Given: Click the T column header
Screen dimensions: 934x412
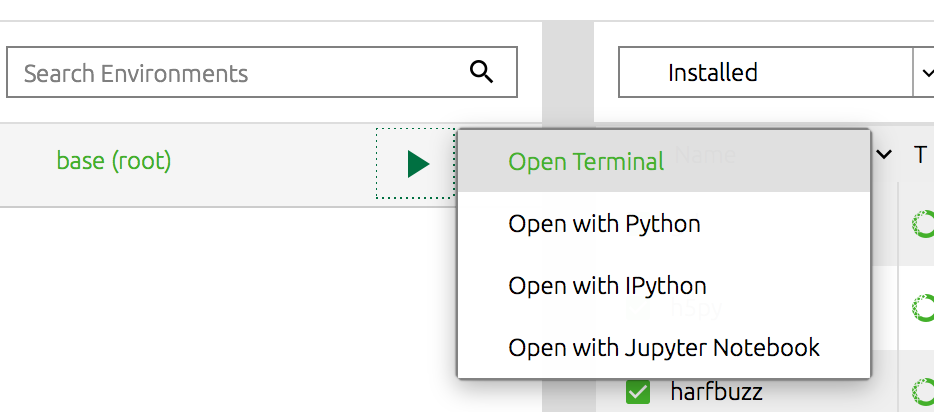Looking at the screenshot, I should coord(920,155).
